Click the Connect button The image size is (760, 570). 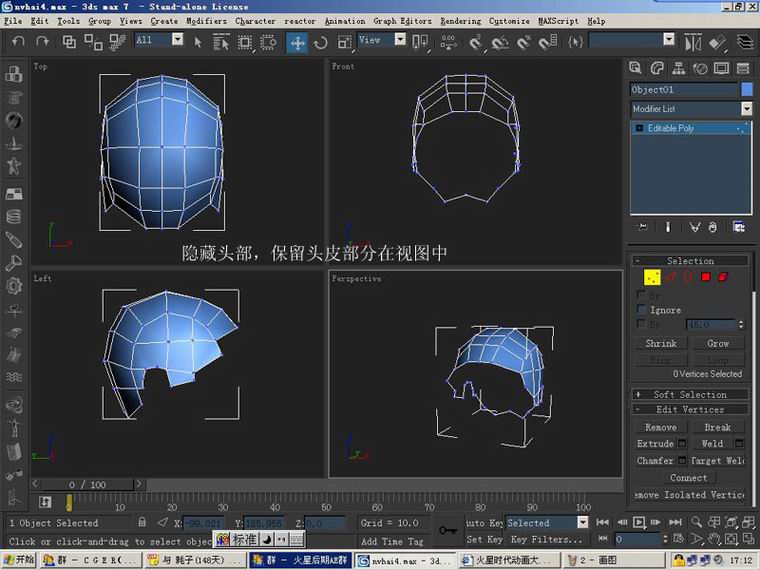click(688, 477)
